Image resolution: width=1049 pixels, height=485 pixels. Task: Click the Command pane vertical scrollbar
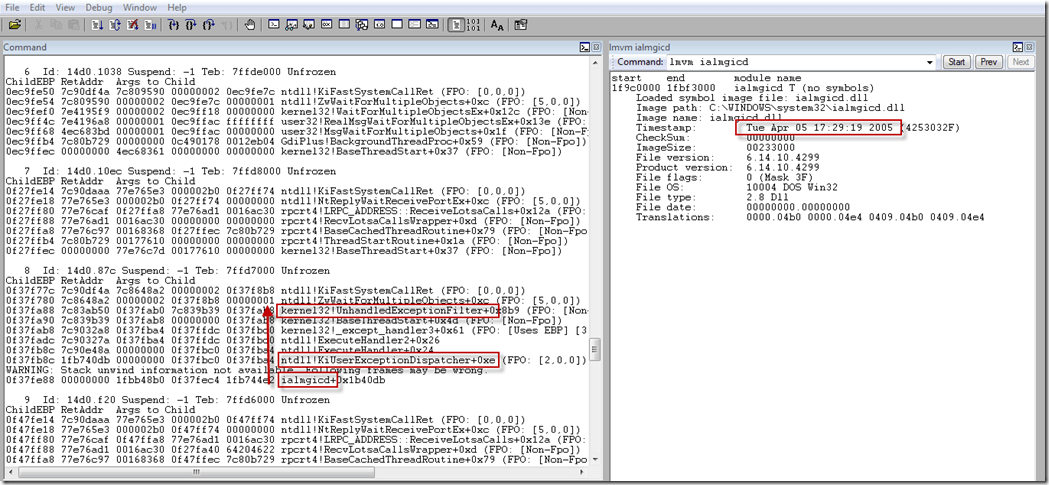tap(596, 250)
